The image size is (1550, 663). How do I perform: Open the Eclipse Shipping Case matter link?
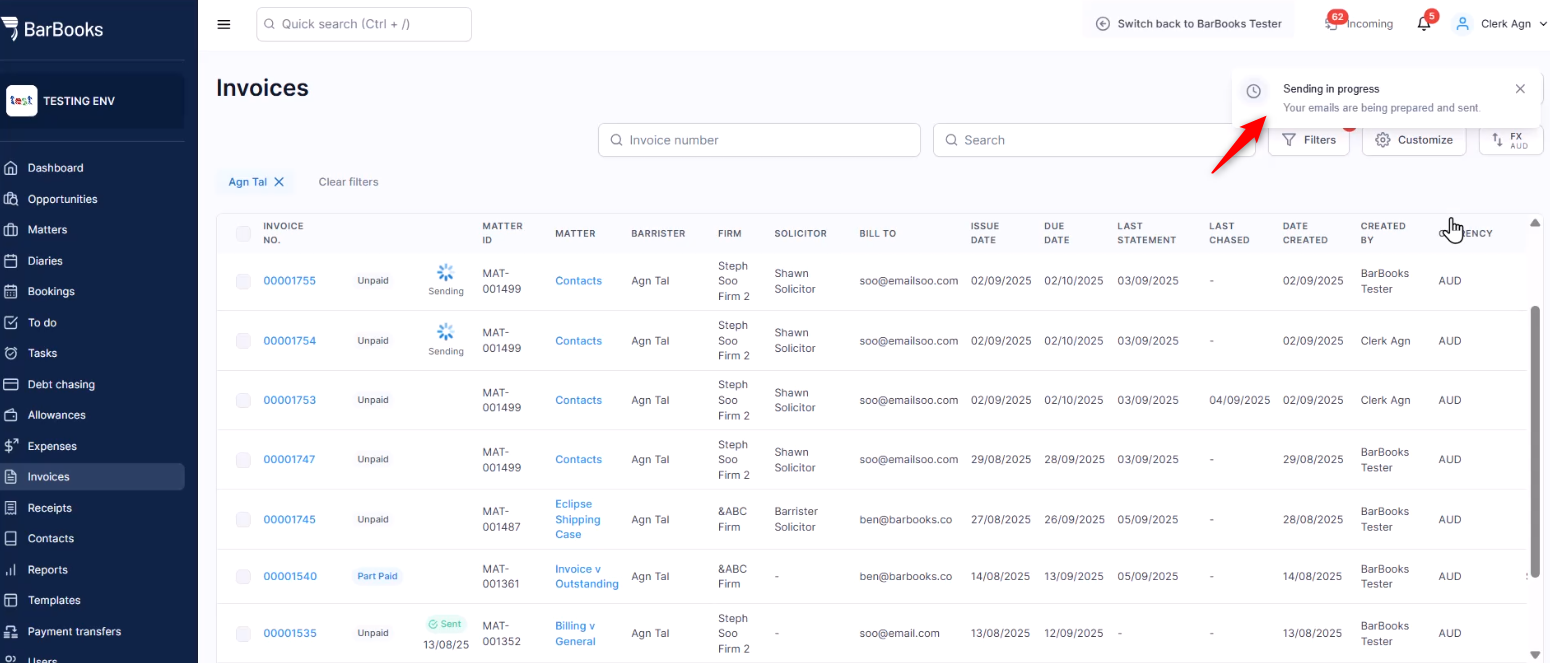click(578, 519)
